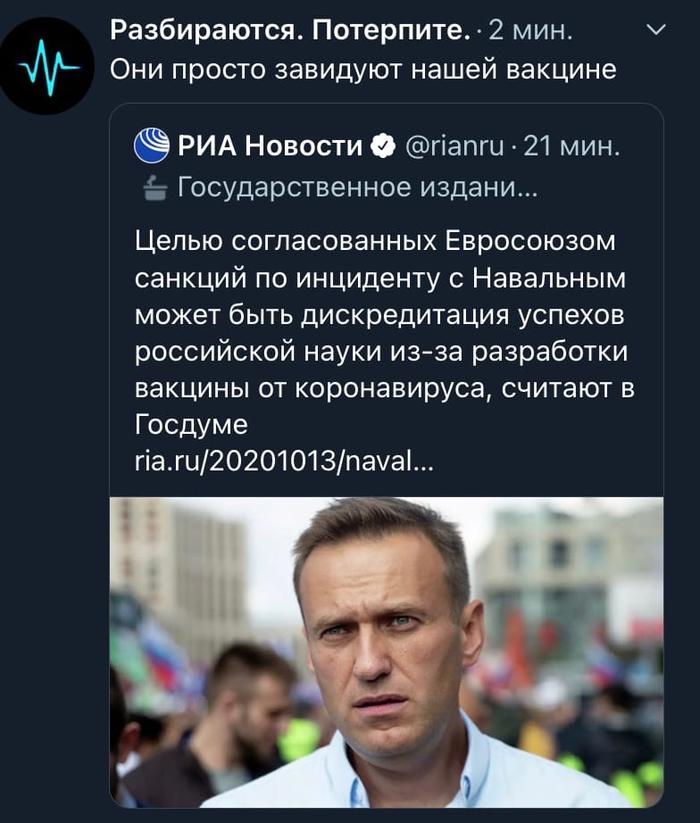The image size is (700, 823).
Task: Click the tweet text Они просто завидуют
Action: coord(361,70)
